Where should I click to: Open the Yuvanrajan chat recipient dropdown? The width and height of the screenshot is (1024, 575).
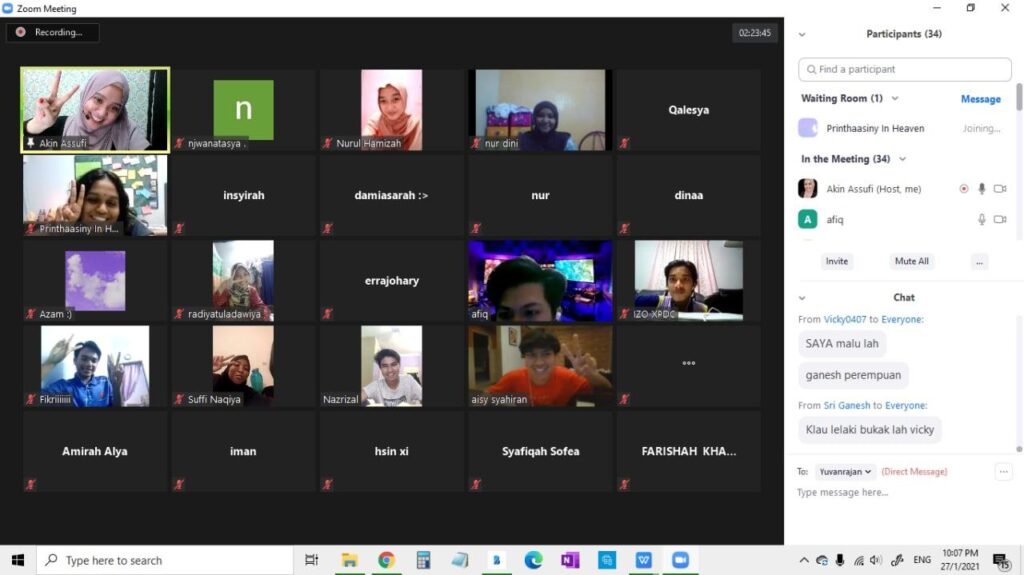tap(845, 472)
